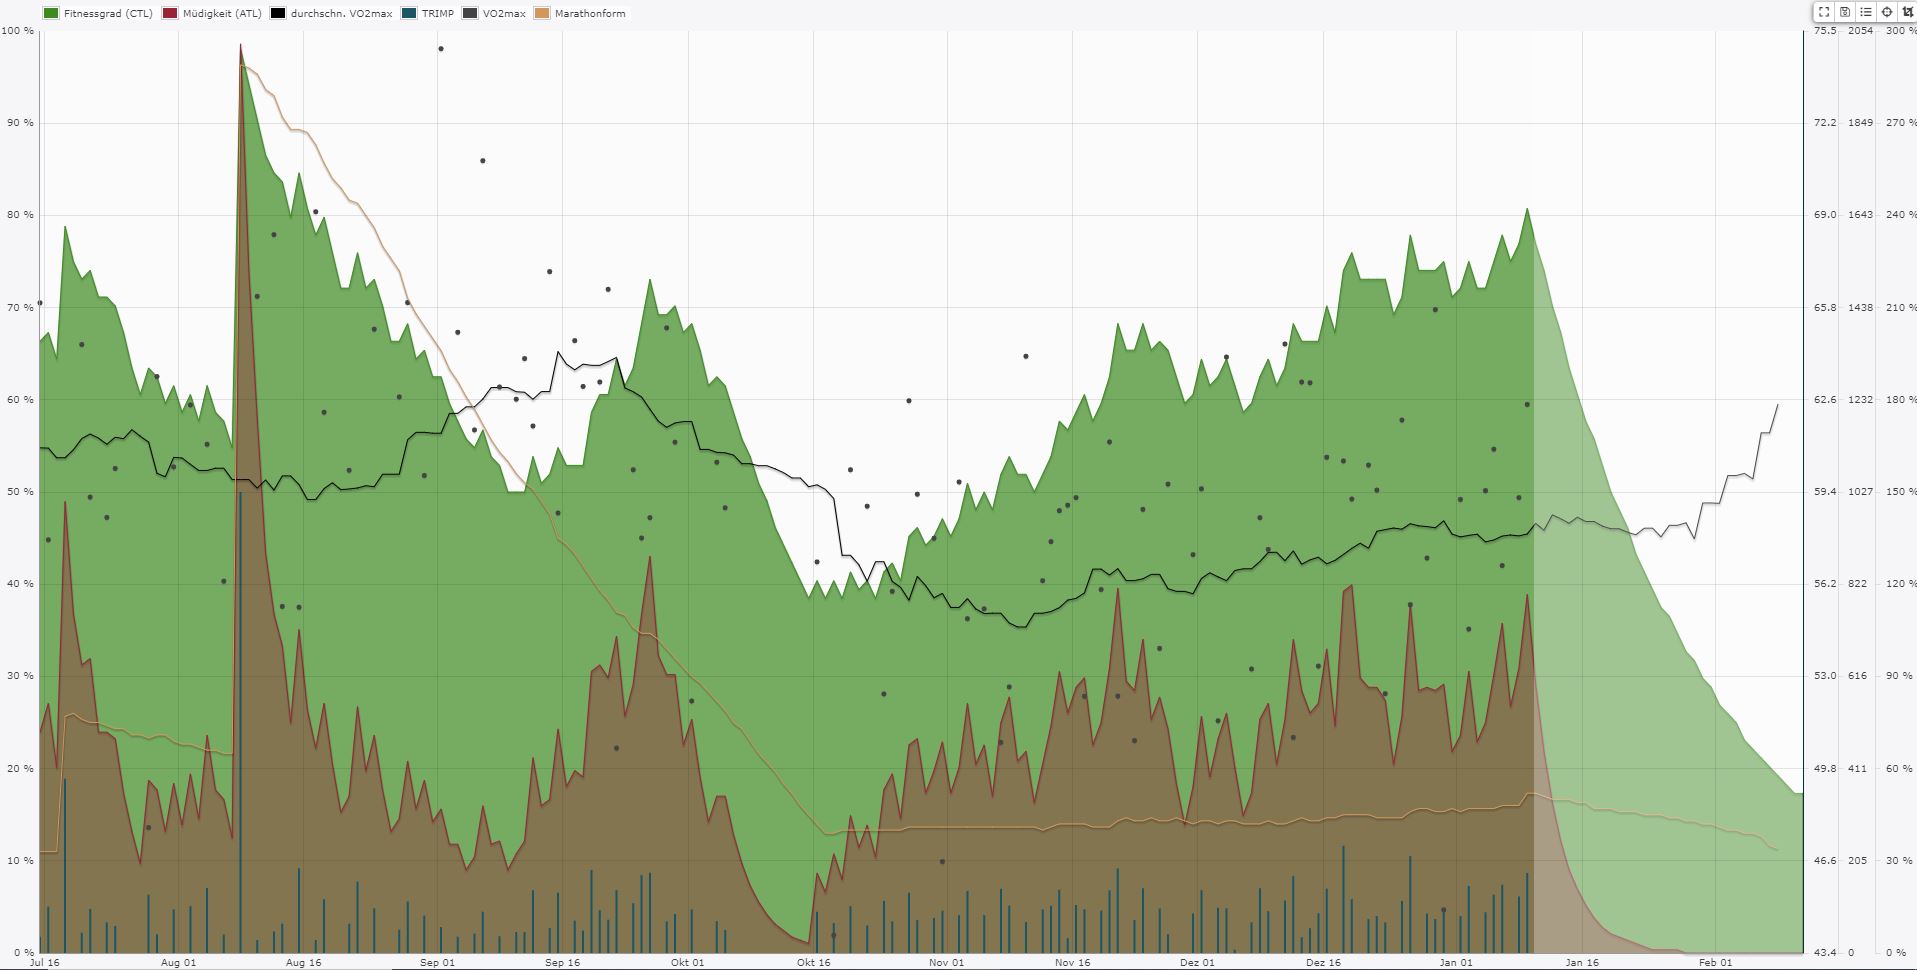Click the green Fitnessgrad color swatch
Image resolution: width=1917 pixels, height=970 pixels.
pos(51,14)
